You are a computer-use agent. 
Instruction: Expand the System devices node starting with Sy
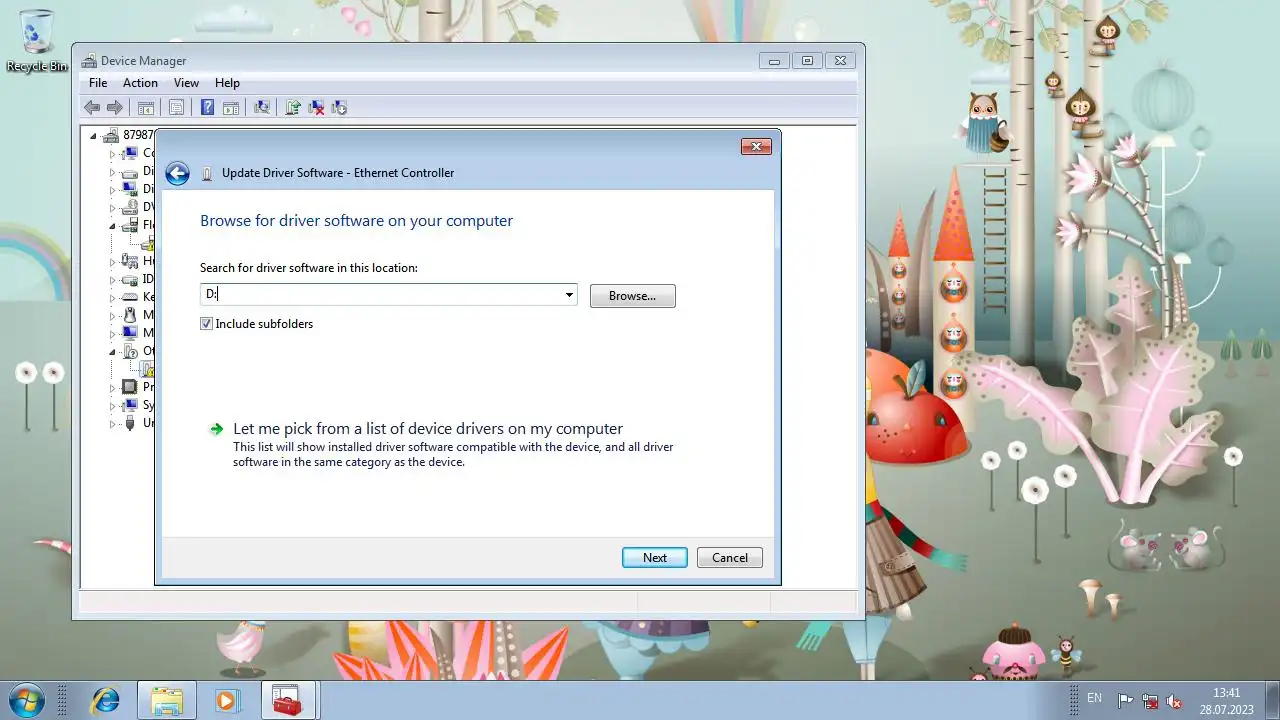click(112, 406)
